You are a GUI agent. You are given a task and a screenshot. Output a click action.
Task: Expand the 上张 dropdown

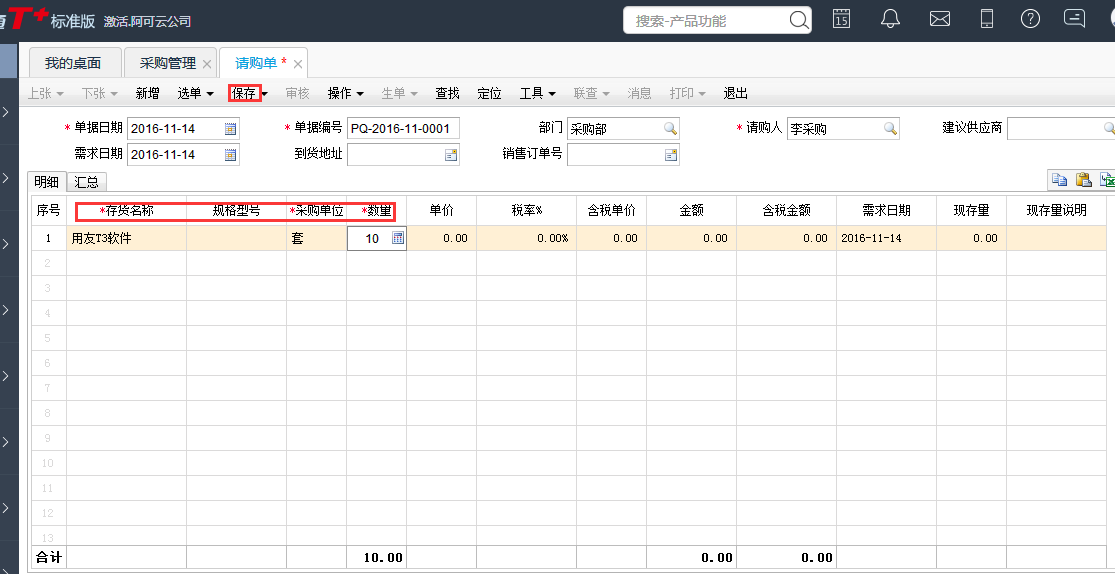[x=60, y=94]
